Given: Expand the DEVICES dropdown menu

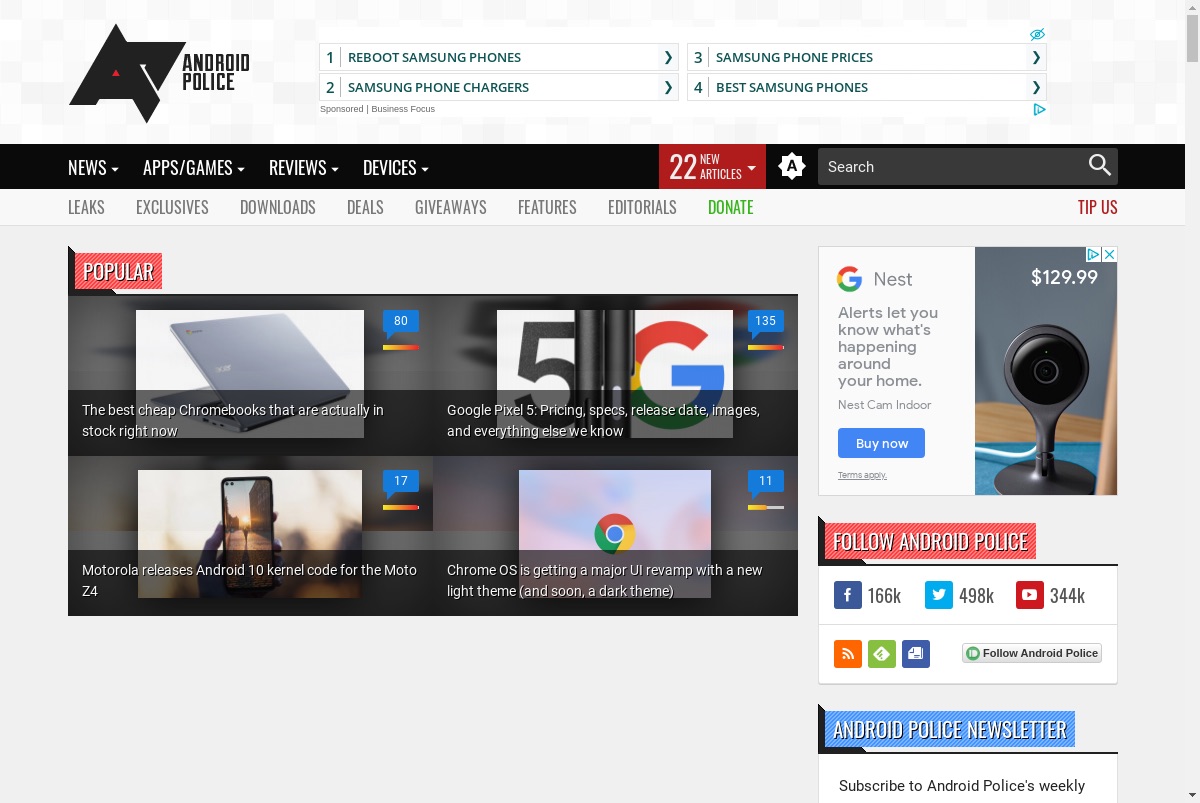Looking at the screenshot, I should coord(396,168).
